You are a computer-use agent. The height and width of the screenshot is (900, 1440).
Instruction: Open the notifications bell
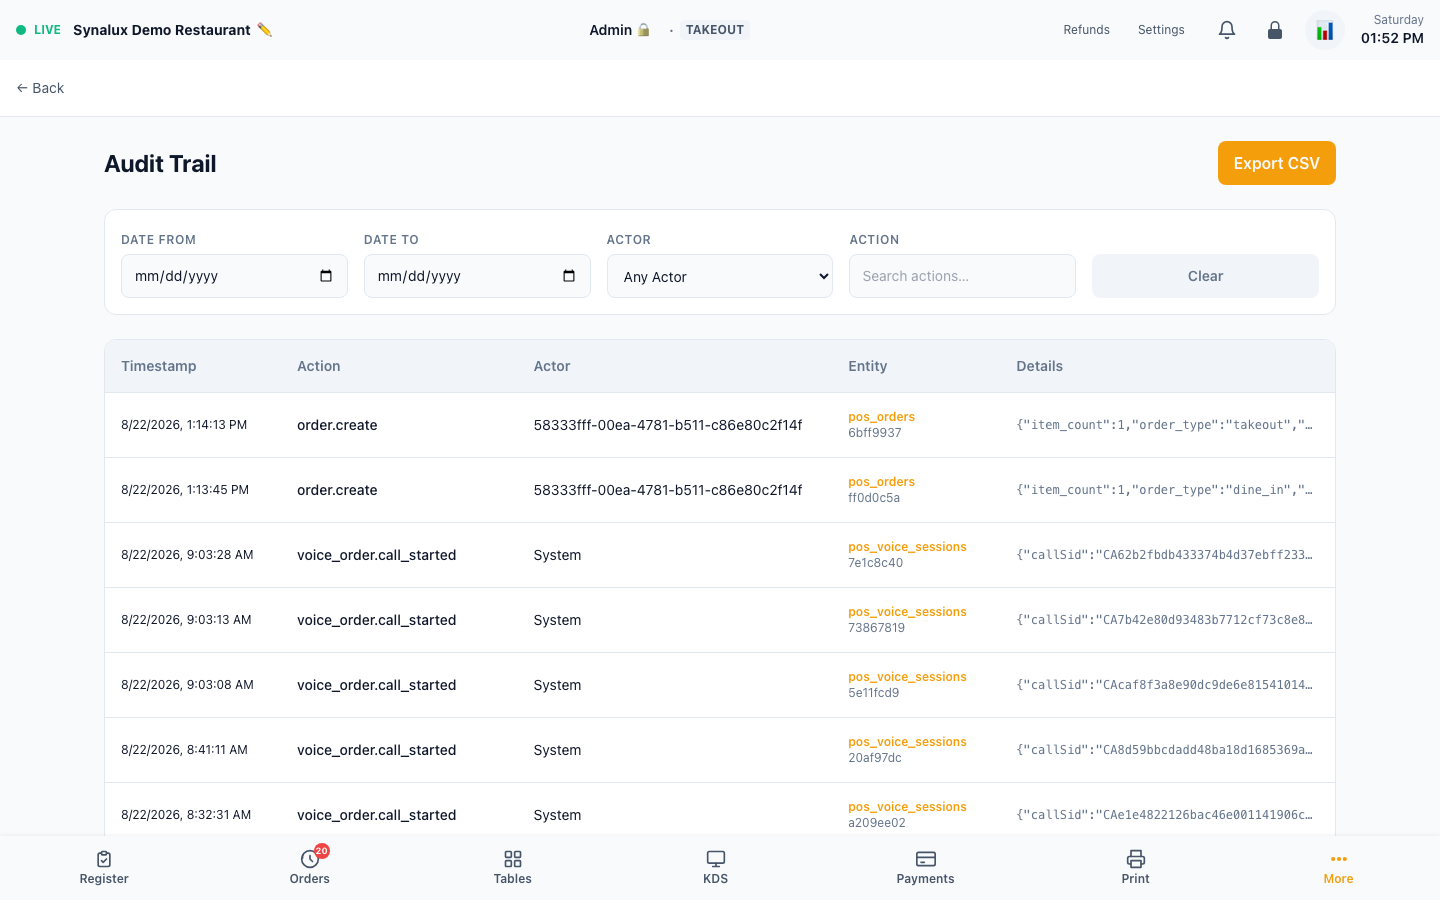(1227, 30)
